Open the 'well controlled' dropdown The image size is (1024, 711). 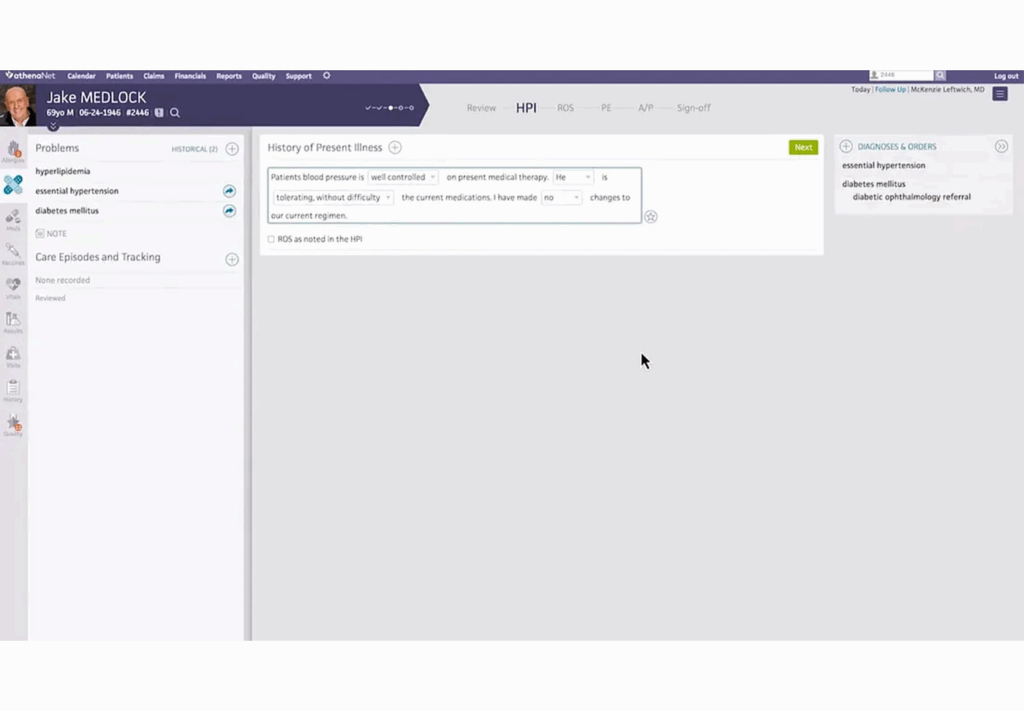(x=403, y=177)
